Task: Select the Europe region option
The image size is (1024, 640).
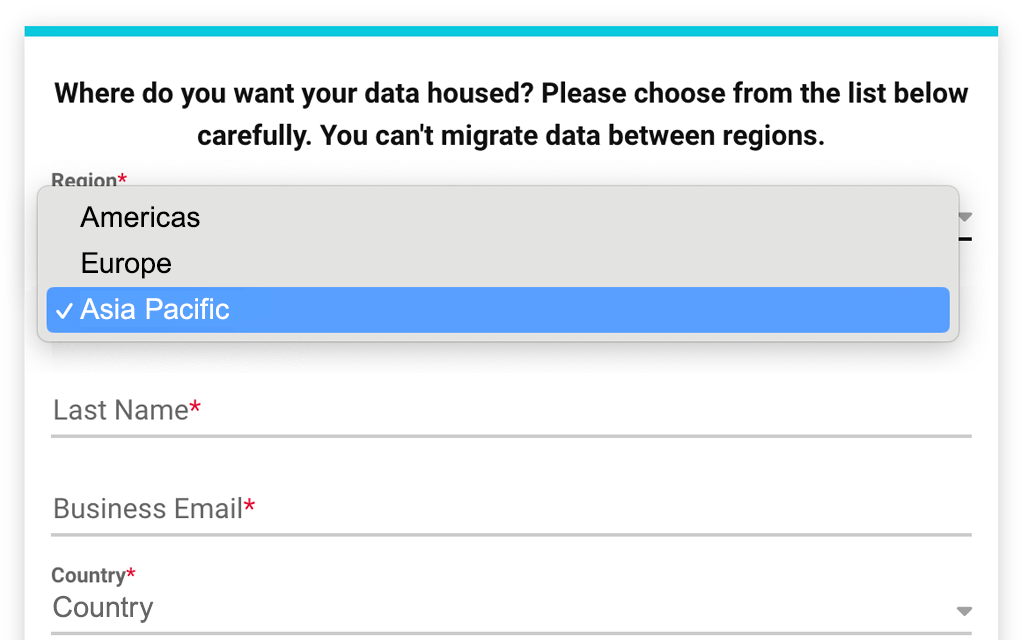Action: click(x=126, y=263)
